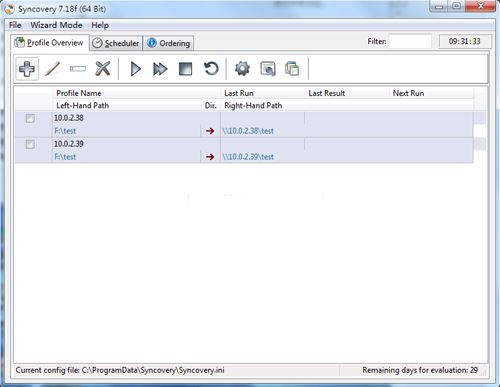The width and height of the screenshot is (500, 387).
Task: Open the Wizard Mode menu
Action: pyautogui.click(x=56, y=25)
